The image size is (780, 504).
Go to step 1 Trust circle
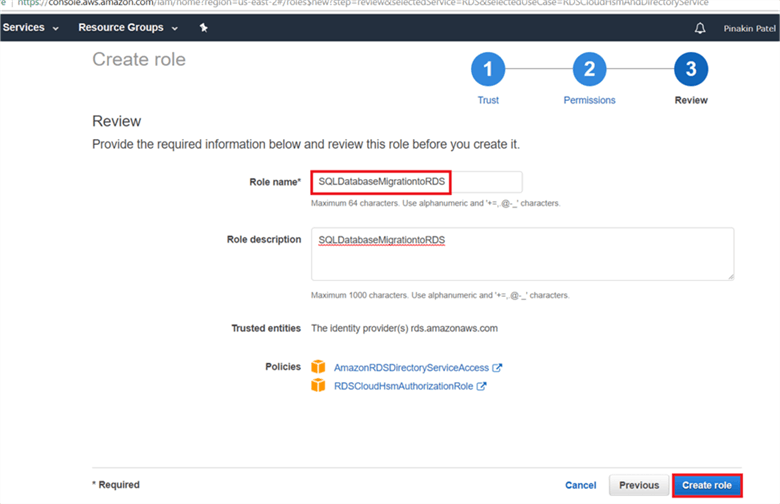click(x=488, y=69)
